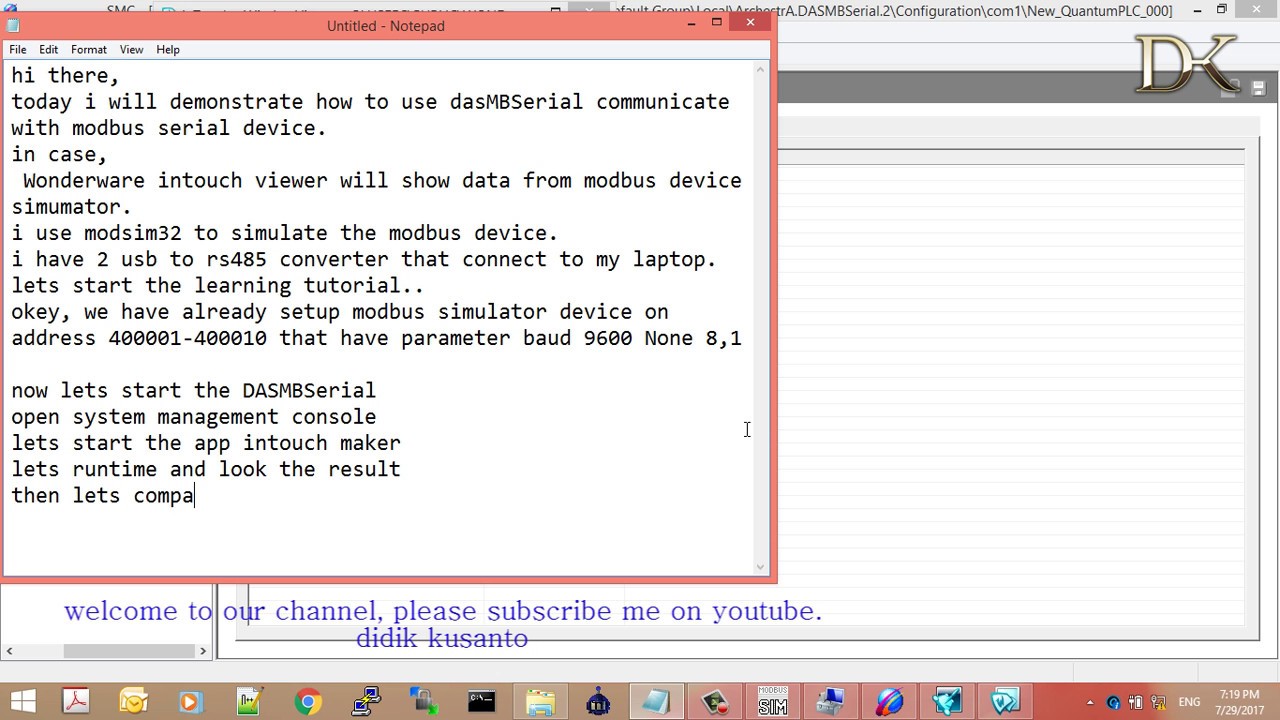This screenshot has height=720, width=1280.
Task: Click the save icon in the SMC window
Action: point(1258,89)
